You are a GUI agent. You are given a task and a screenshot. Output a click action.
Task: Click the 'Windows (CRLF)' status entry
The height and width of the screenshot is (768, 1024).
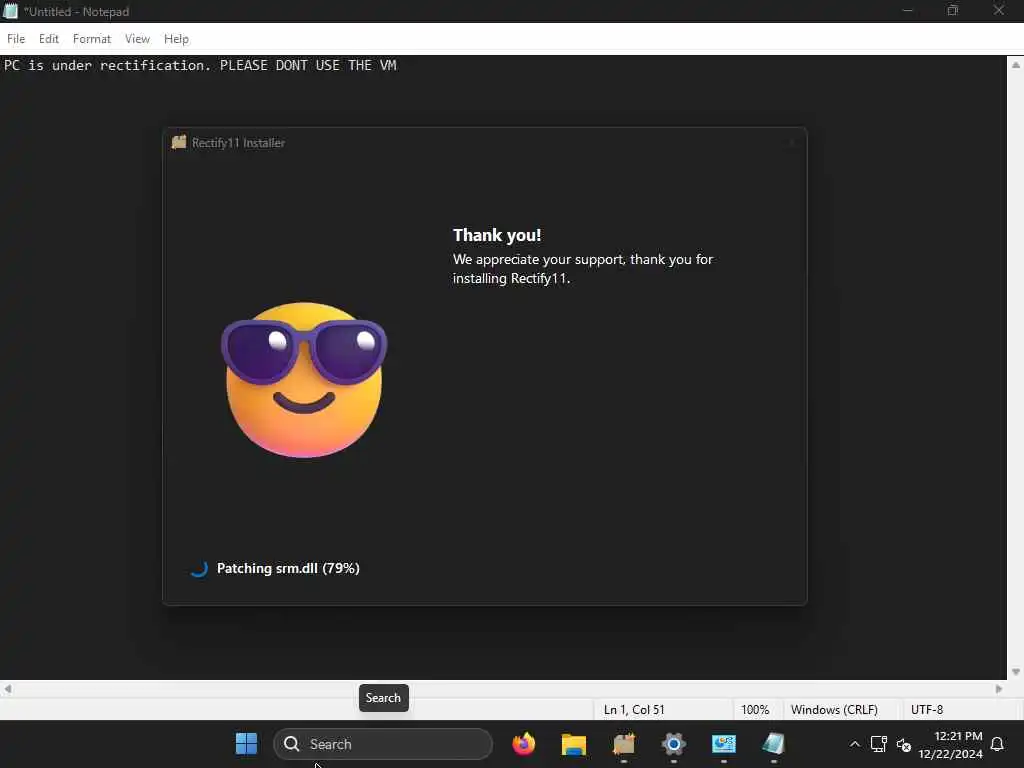(x=834, y=710)
